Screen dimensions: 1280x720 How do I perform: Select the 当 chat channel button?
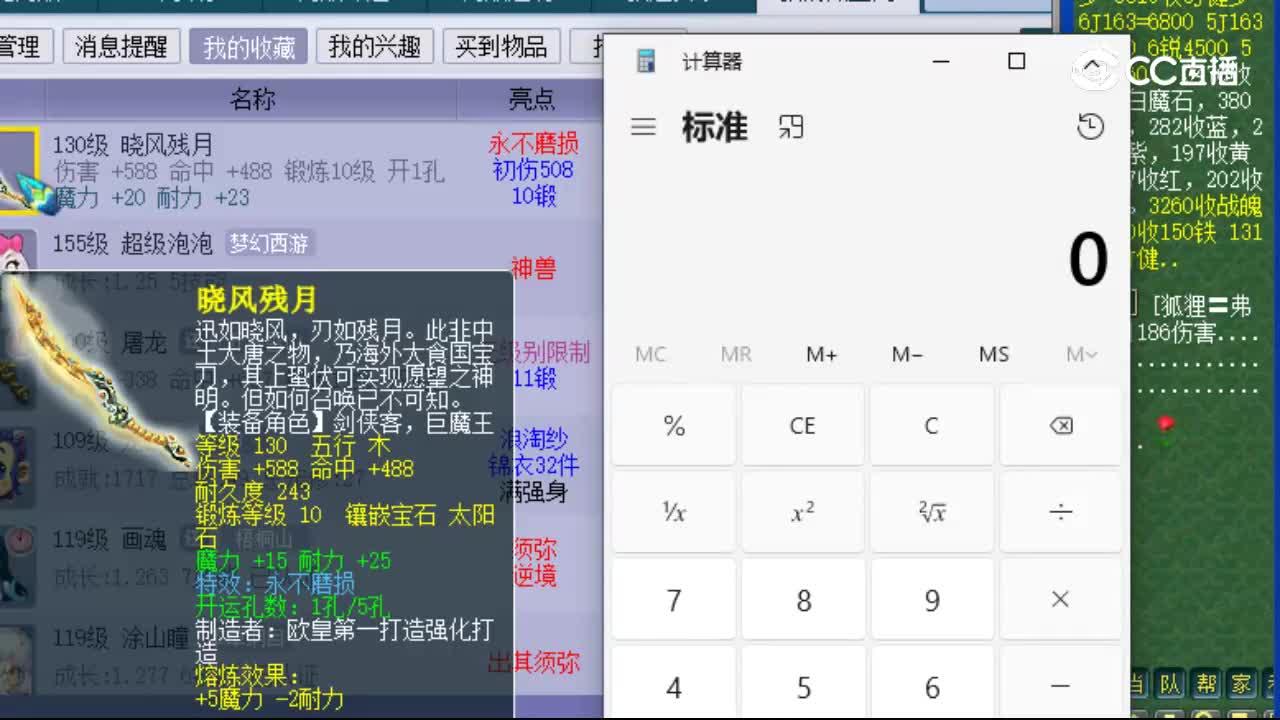pos(1136,684)
